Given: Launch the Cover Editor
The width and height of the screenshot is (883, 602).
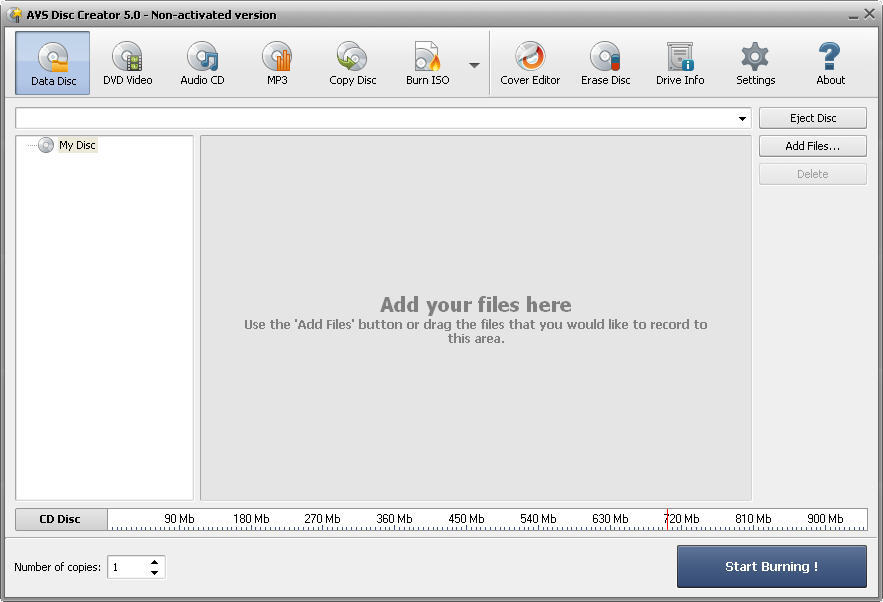Looking at the screenshot, I should (x=529, y=62).
